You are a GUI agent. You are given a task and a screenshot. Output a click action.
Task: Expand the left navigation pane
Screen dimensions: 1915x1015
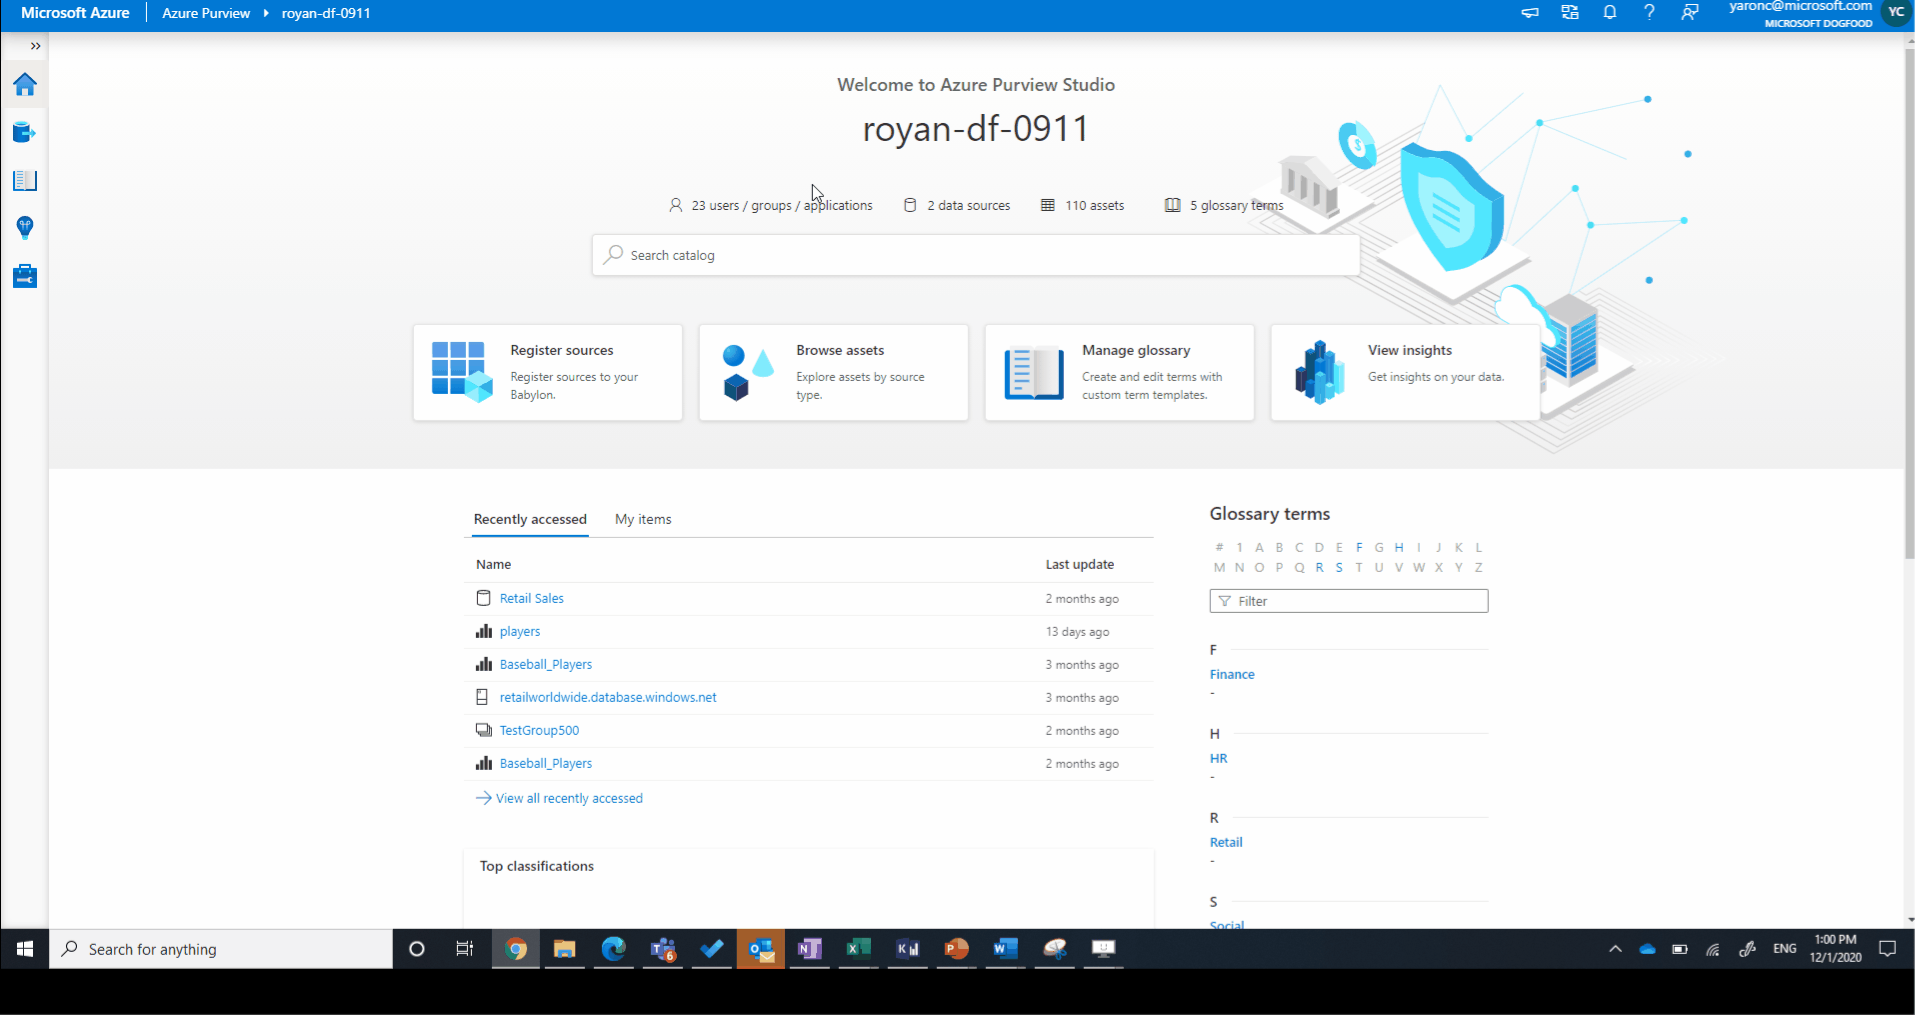[36, 46]
